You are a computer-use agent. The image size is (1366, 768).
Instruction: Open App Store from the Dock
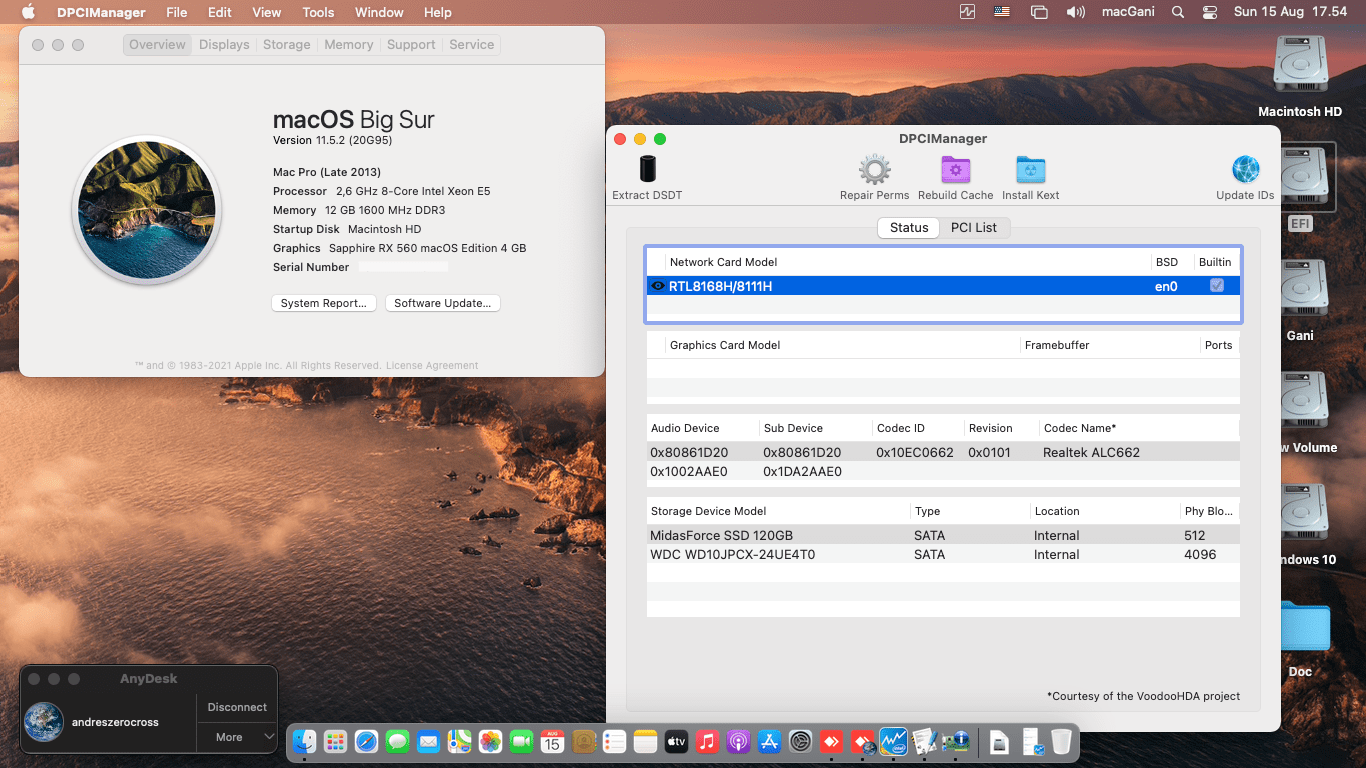tap(769, 741)
